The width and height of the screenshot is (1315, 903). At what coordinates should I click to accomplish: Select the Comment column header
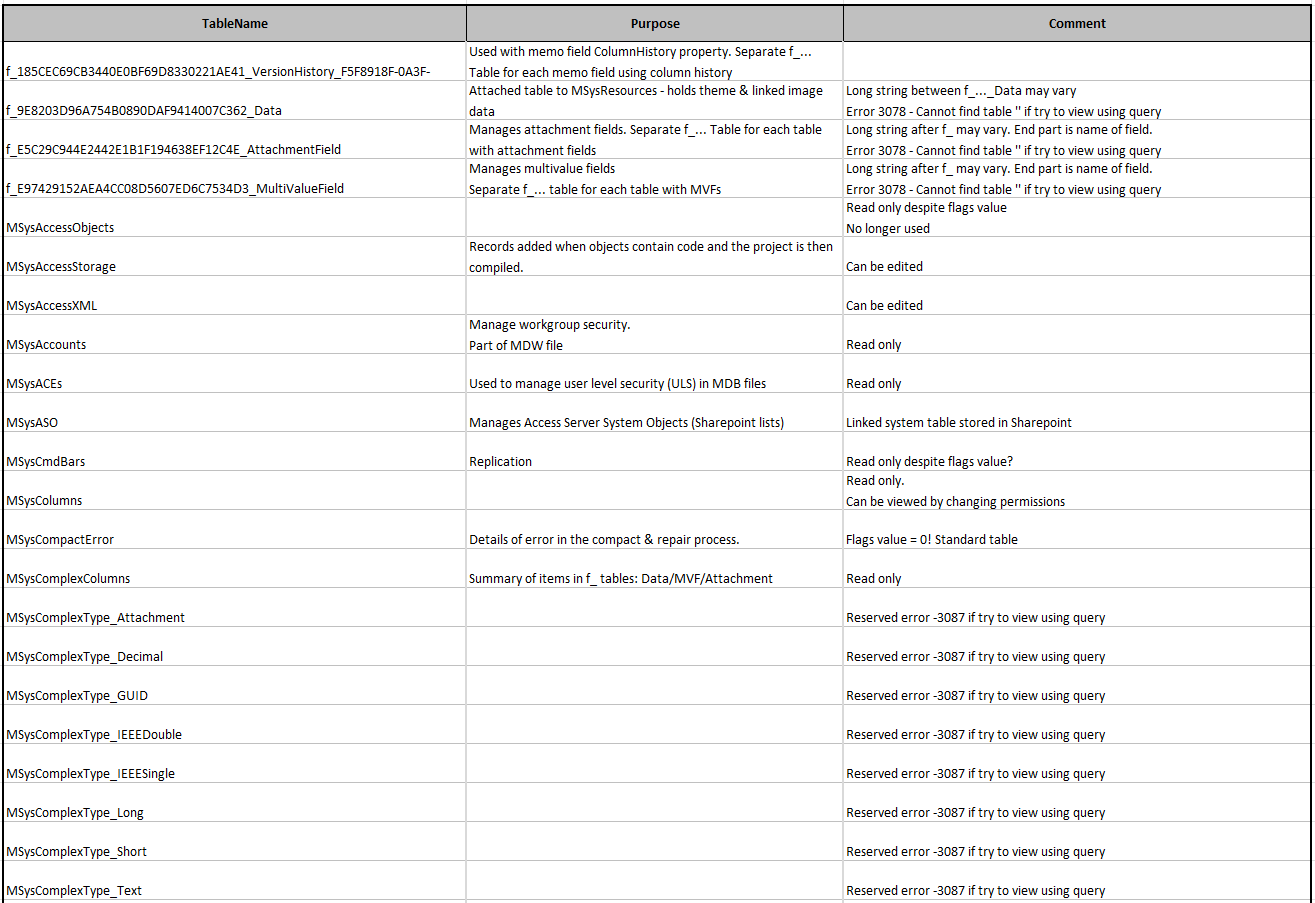pyautogui.click(x=1077, y=23)
